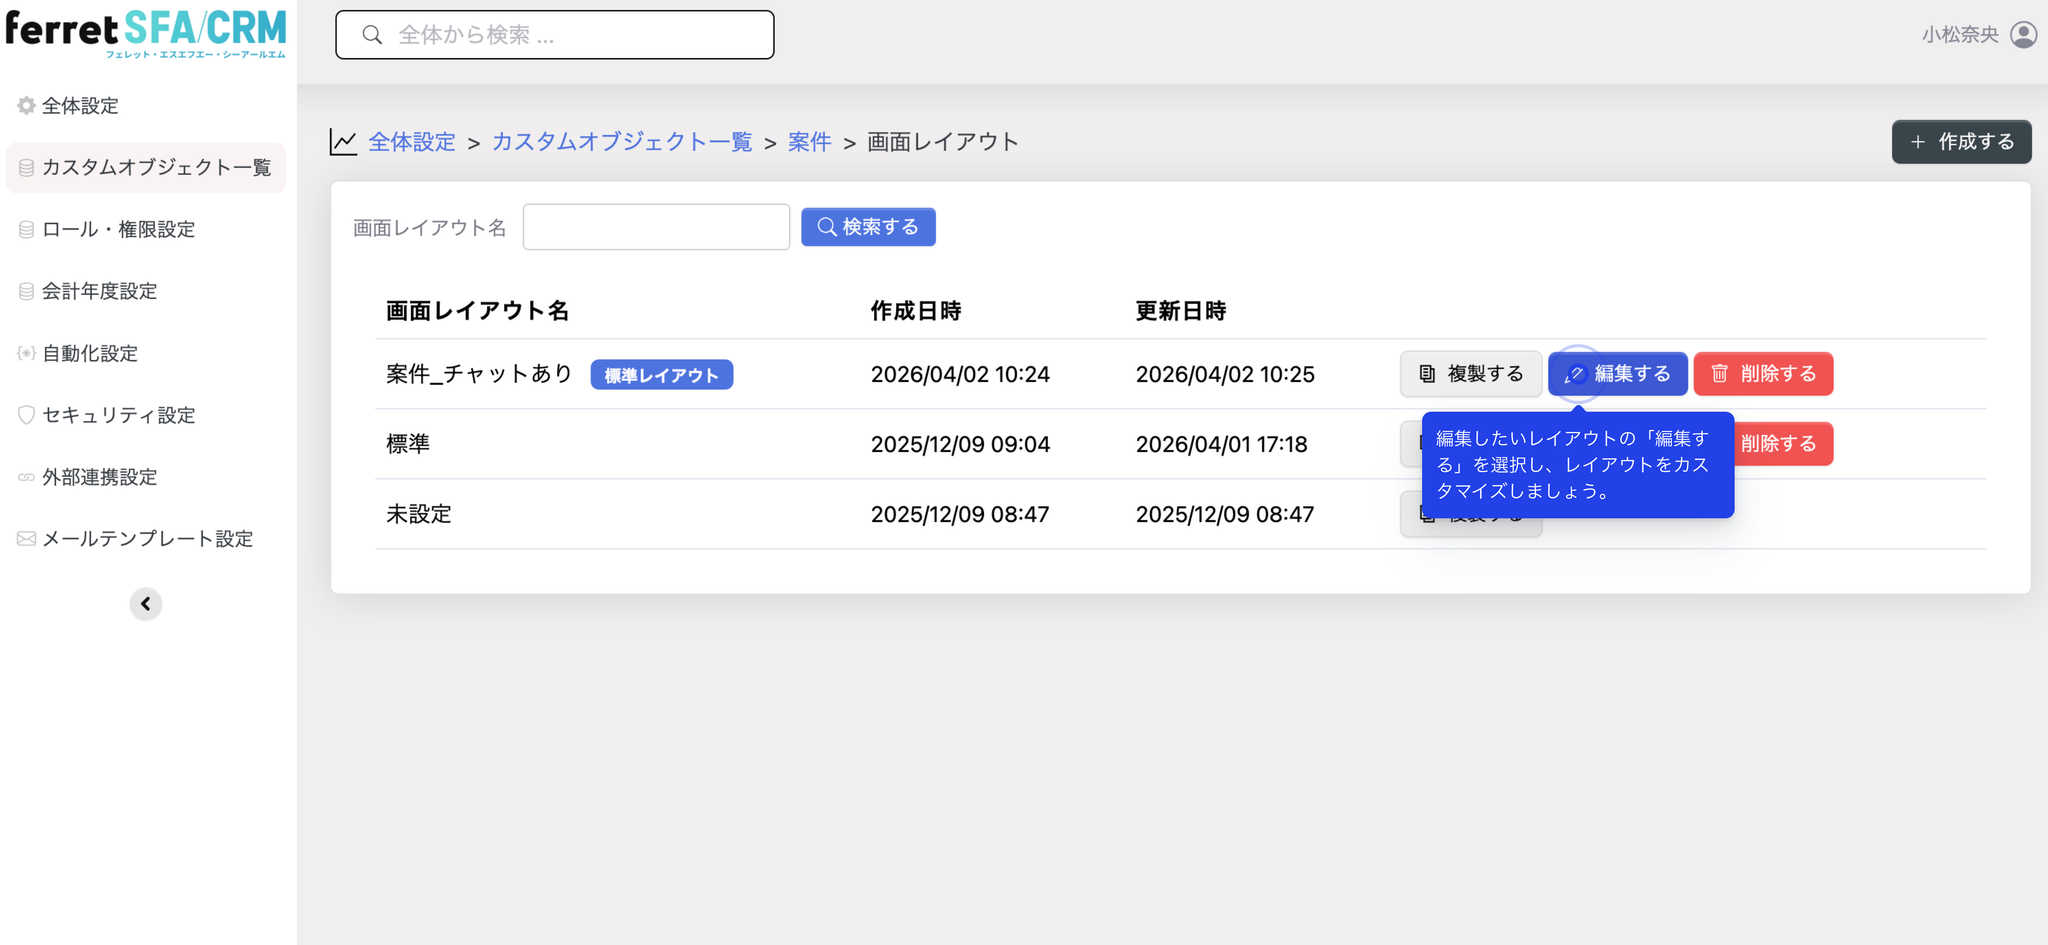This screenshot has height=945, width=2048.
Task: Click the 更新日時 column header
Action: 1181,311
